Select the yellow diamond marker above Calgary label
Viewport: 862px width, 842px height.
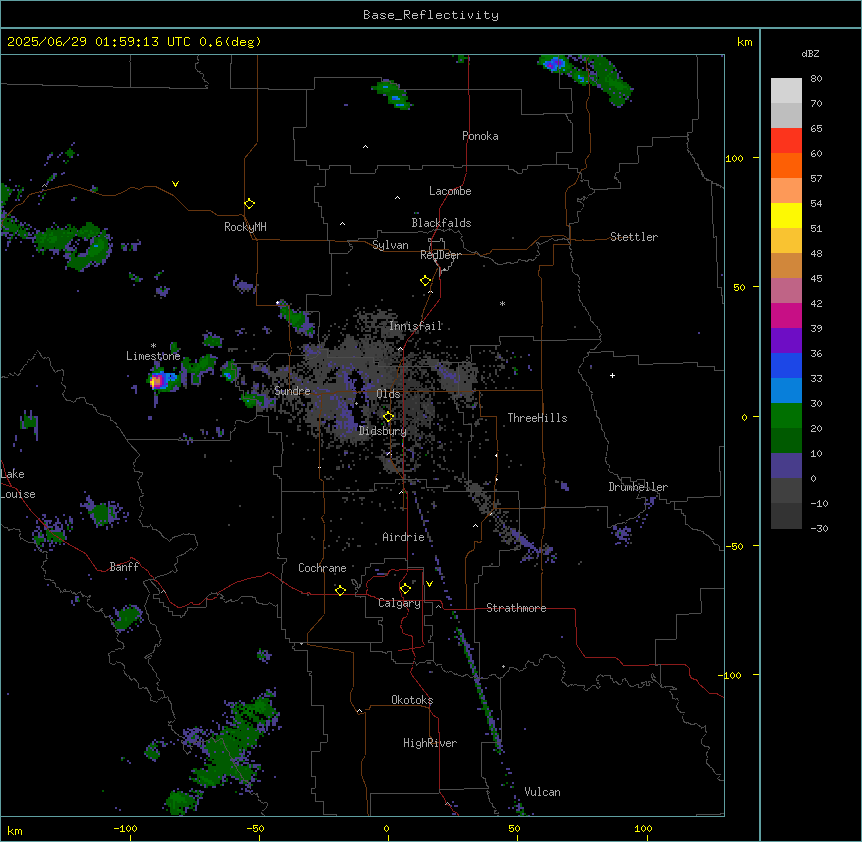tap(405, 589)
